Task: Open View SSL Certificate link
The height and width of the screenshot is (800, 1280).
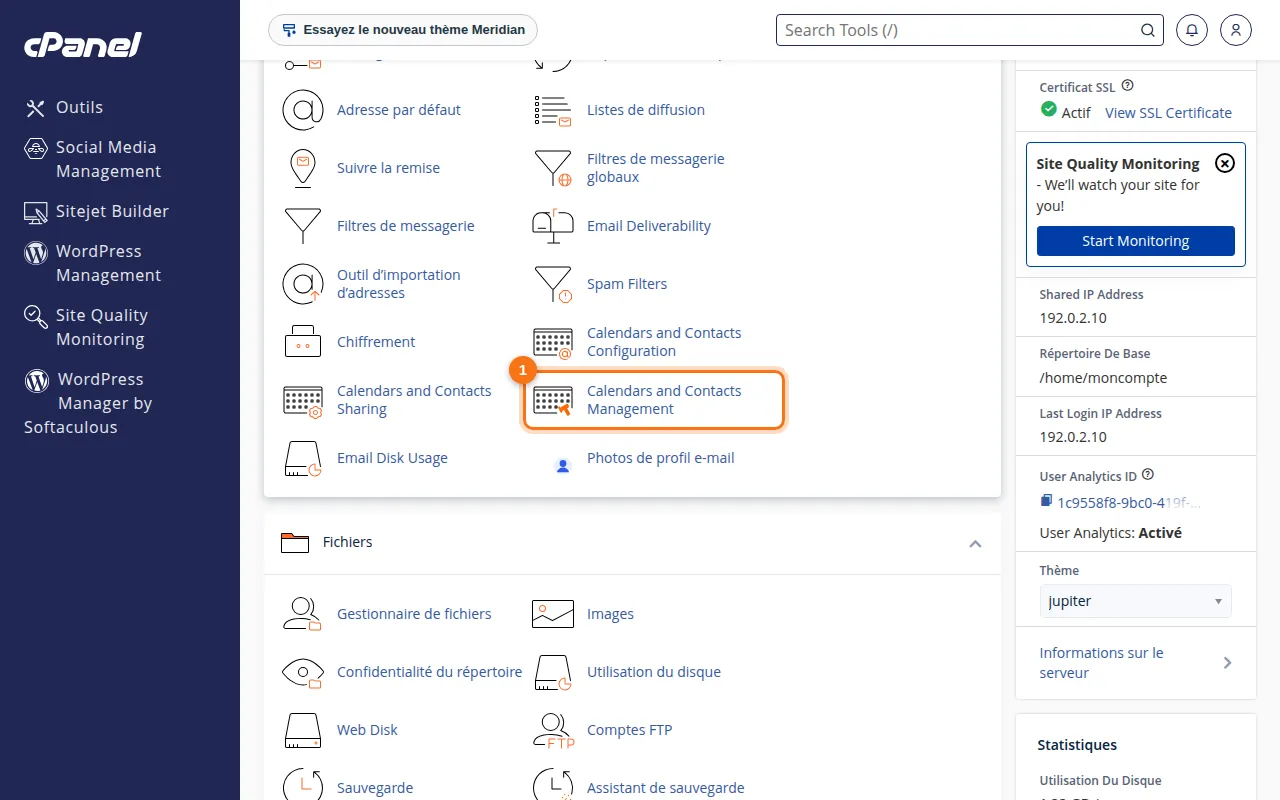Action: [1168, 113]
